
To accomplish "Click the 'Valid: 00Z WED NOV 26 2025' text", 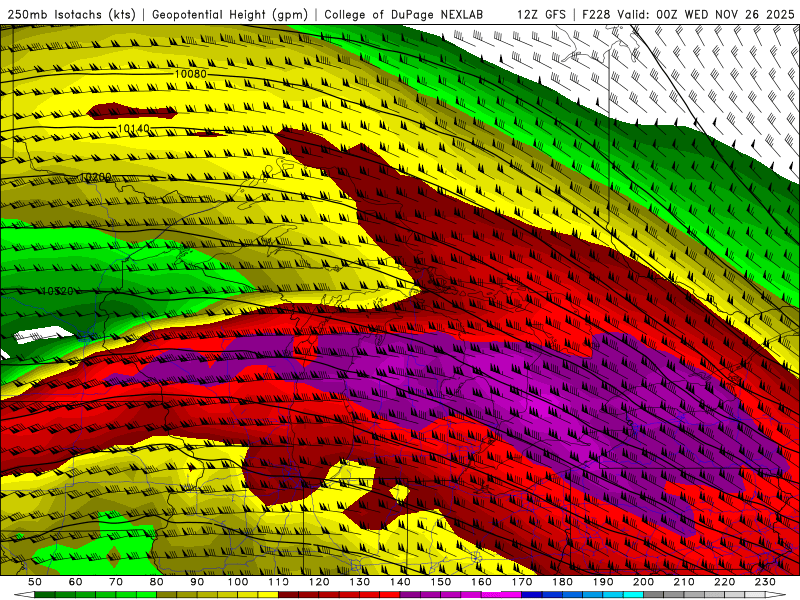I will [x=705, y=14].
